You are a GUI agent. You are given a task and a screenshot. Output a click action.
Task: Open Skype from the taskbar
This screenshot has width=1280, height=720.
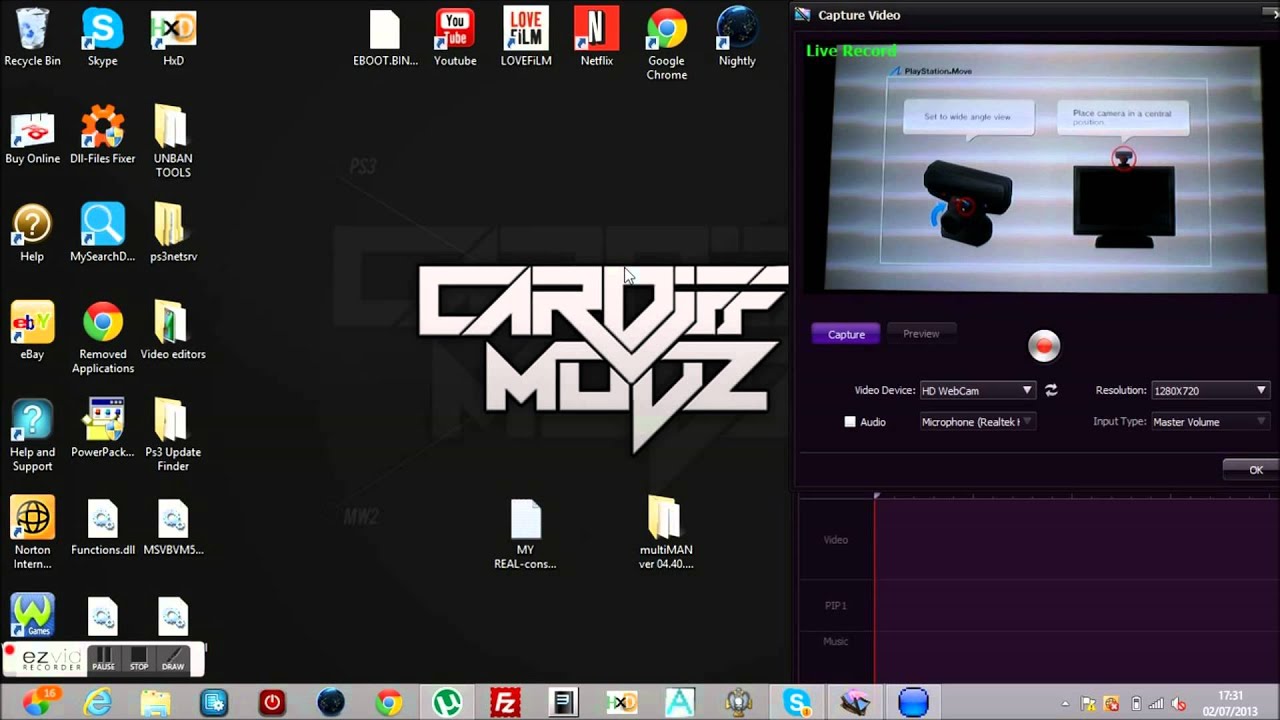(x=797, y=703)
